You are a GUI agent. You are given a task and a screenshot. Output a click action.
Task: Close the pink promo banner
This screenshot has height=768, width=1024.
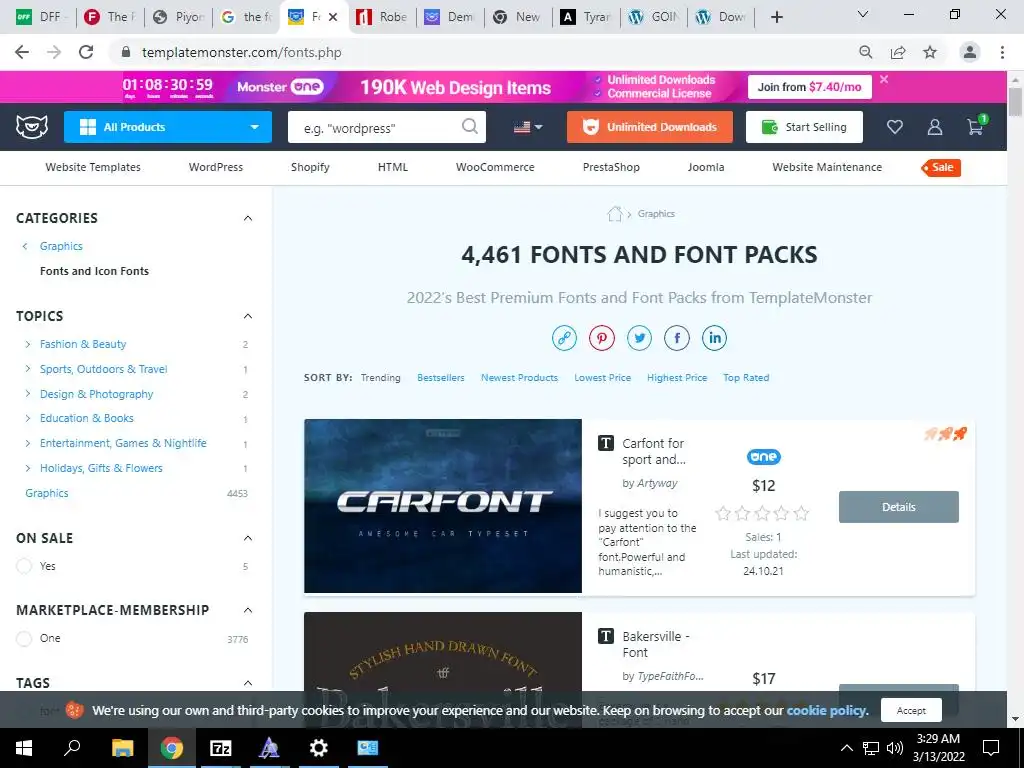pyautogui.click(x=884, y=79)
